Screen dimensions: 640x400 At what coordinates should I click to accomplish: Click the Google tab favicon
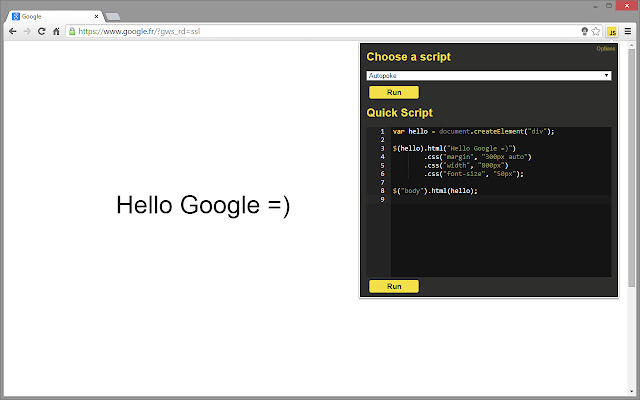click(x=16, y=16)
